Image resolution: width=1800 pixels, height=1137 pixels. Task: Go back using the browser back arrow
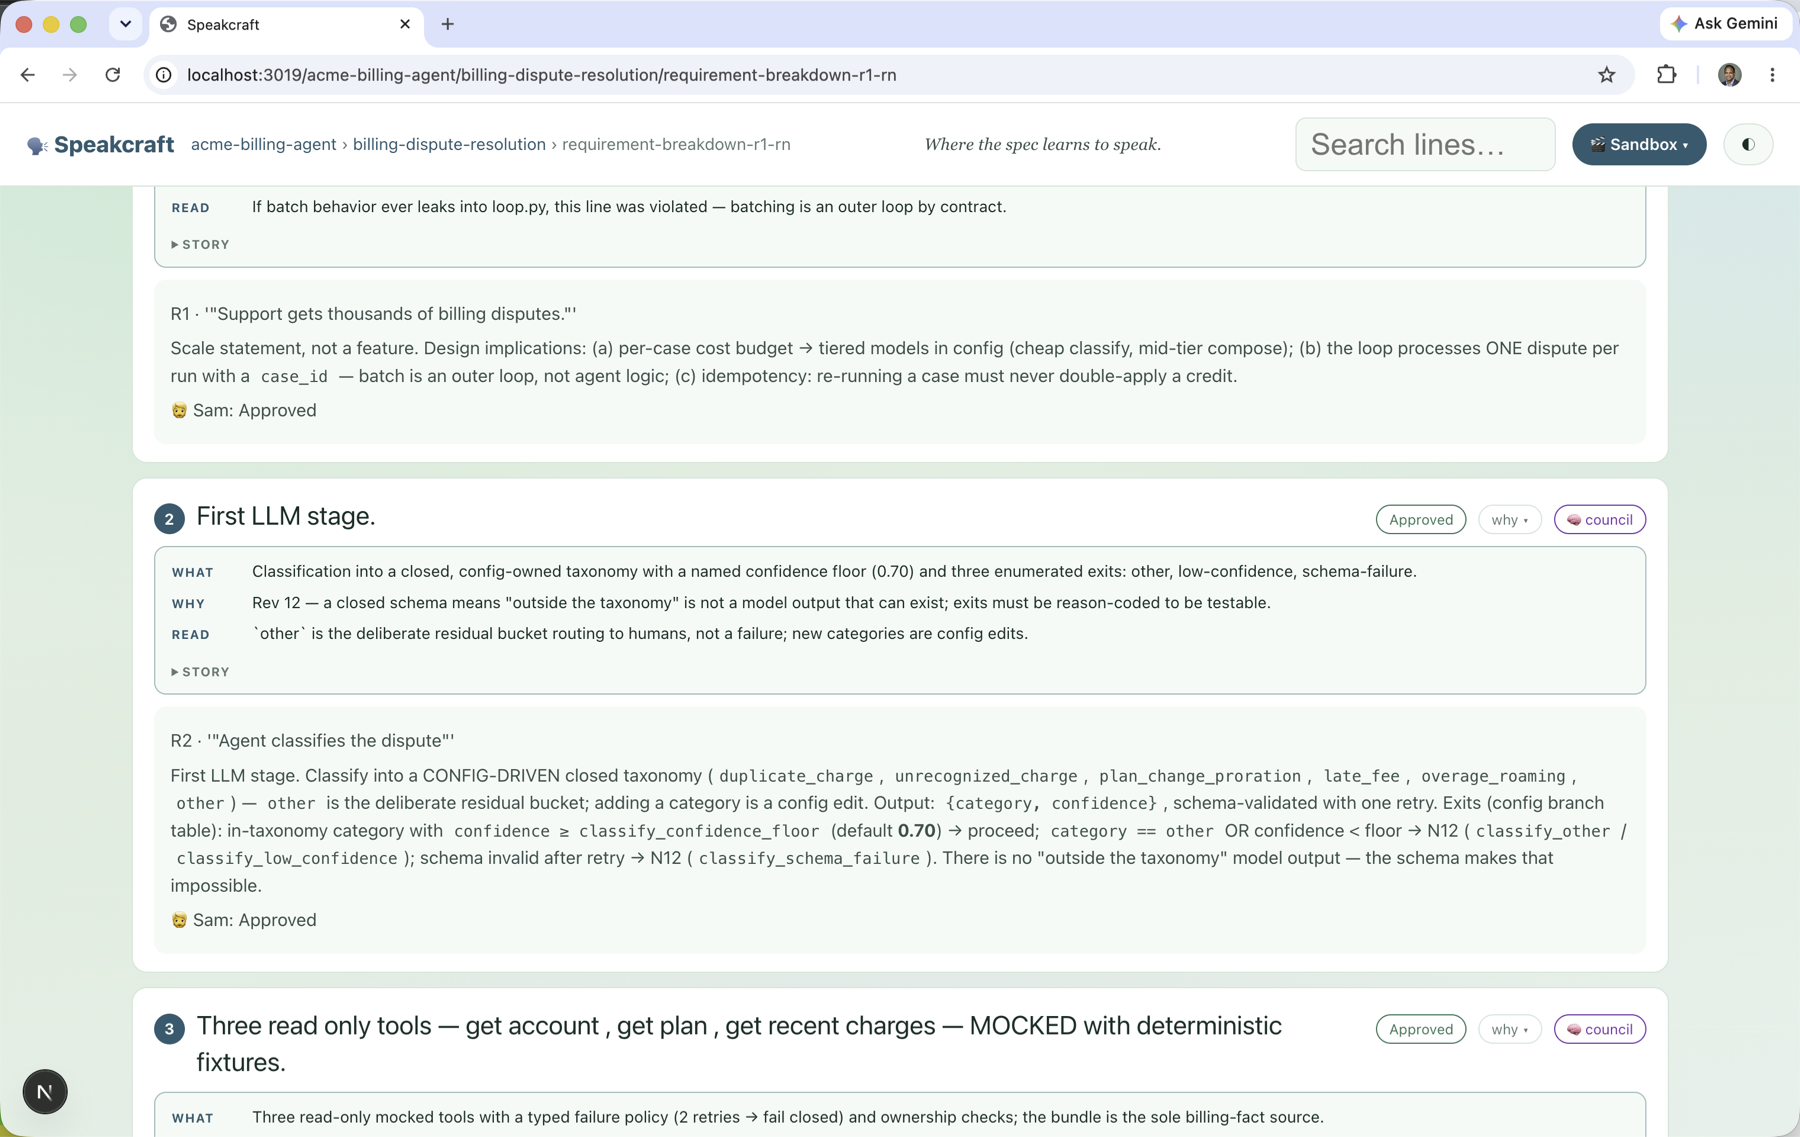[28, 75]
